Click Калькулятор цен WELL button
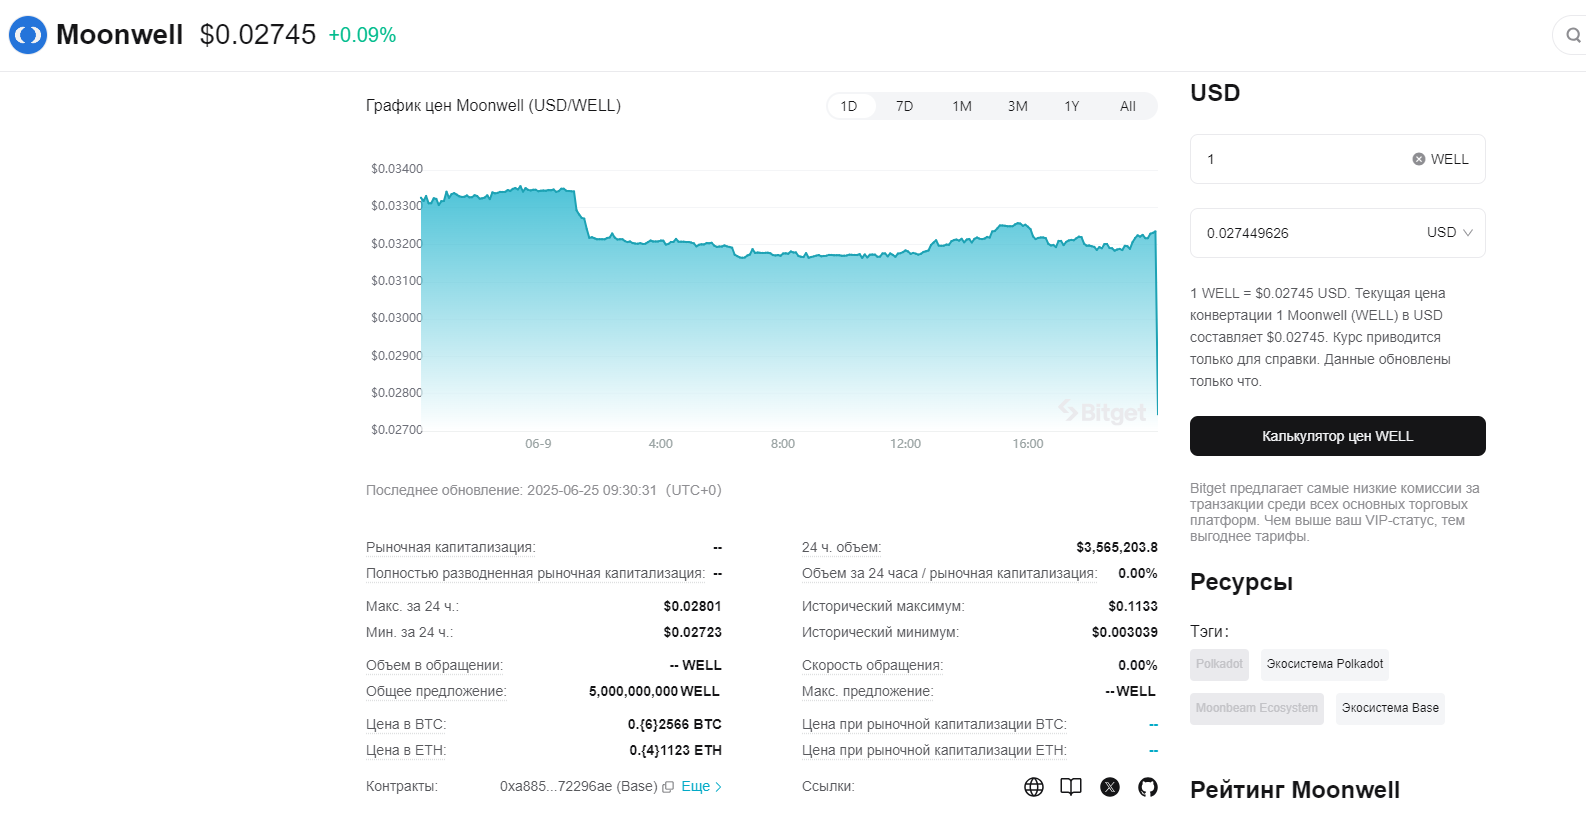Viewport: 1586px width, 828px height. (x=1337, y=436)
